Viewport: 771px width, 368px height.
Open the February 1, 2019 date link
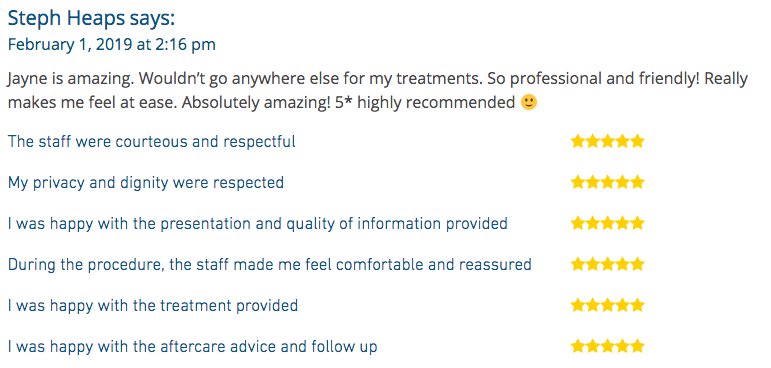click(112, 44)
